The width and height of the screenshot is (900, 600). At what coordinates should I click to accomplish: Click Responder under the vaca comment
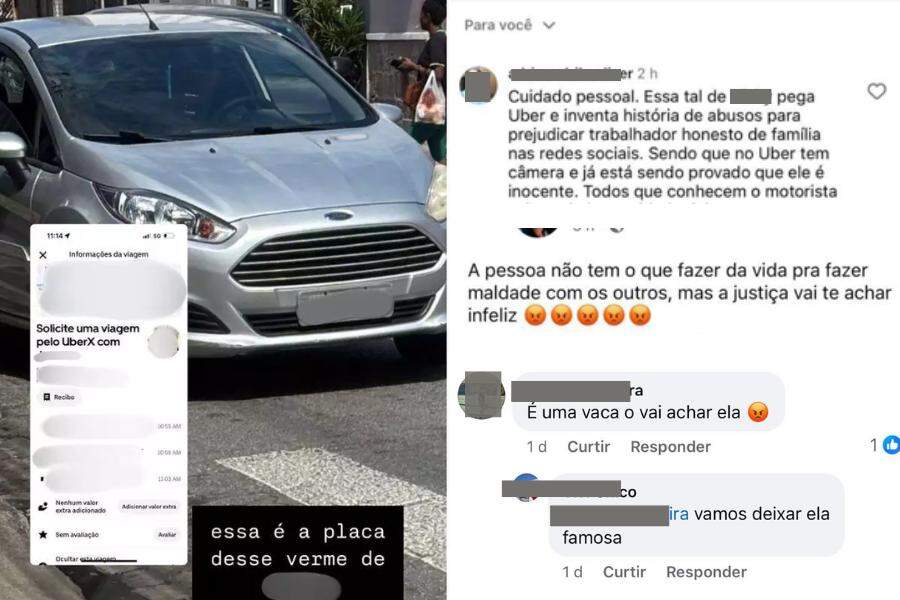(670, 447)
